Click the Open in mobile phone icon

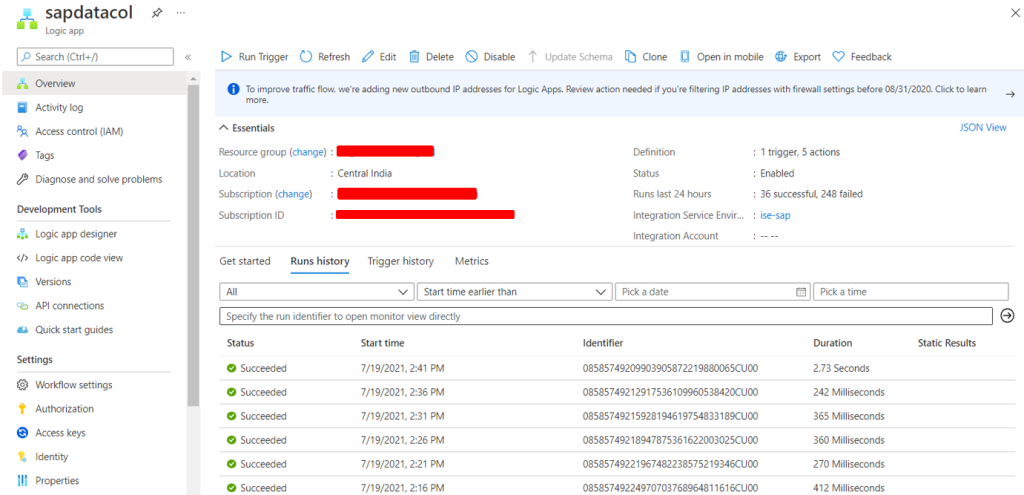[684, 57]
